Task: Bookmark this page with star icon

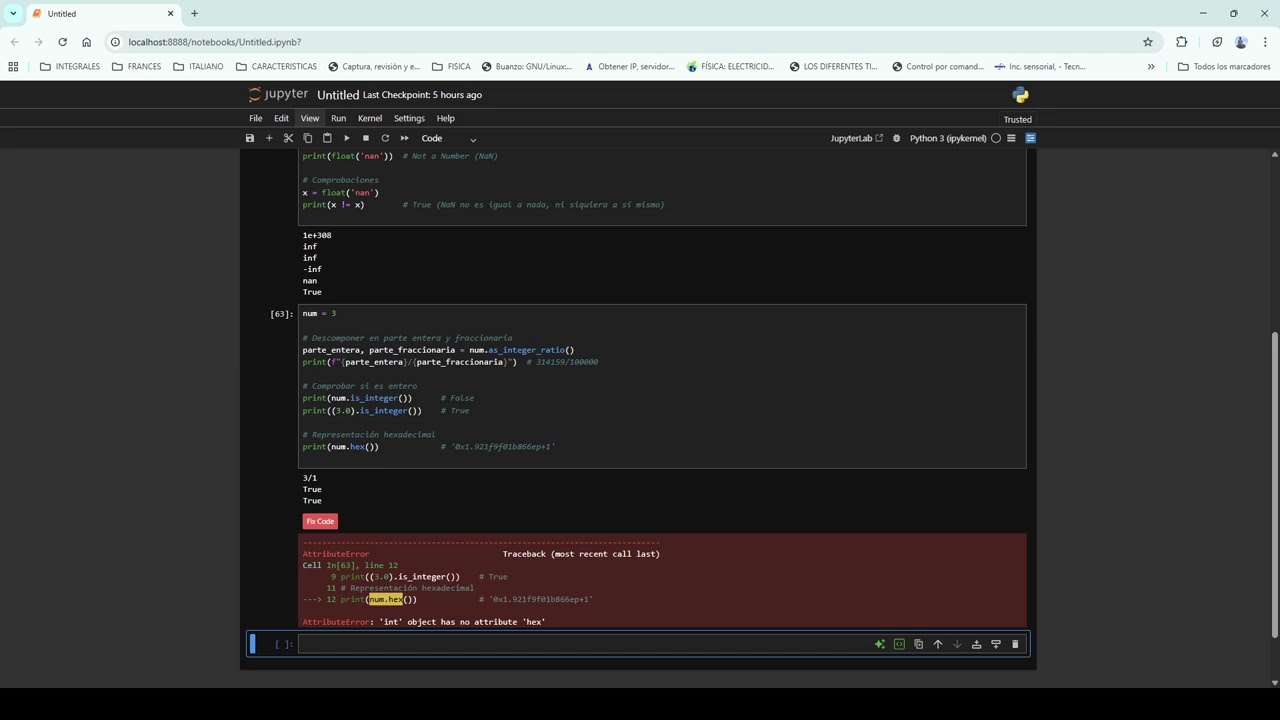Action: [1148, 42]
